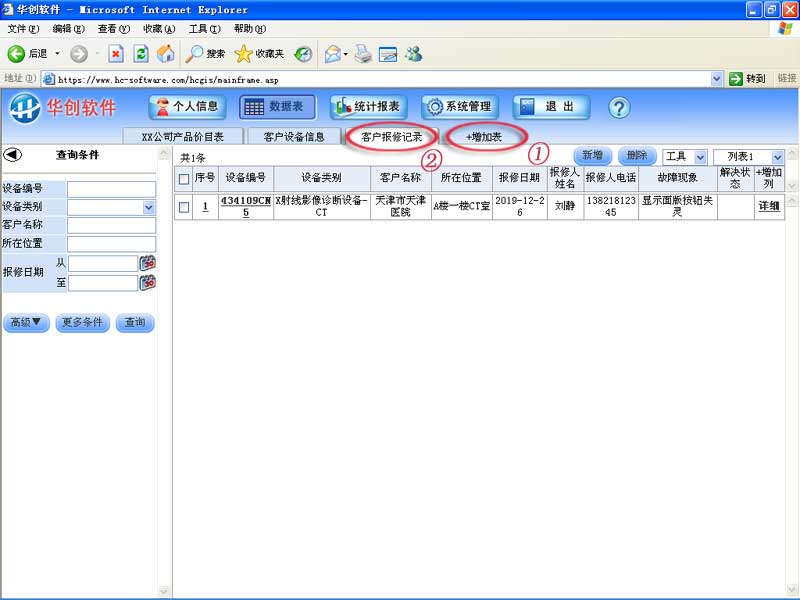Switch to XX公司产品价目表 tab
This screenshot has width=800, height=600.
pos(183,137)
